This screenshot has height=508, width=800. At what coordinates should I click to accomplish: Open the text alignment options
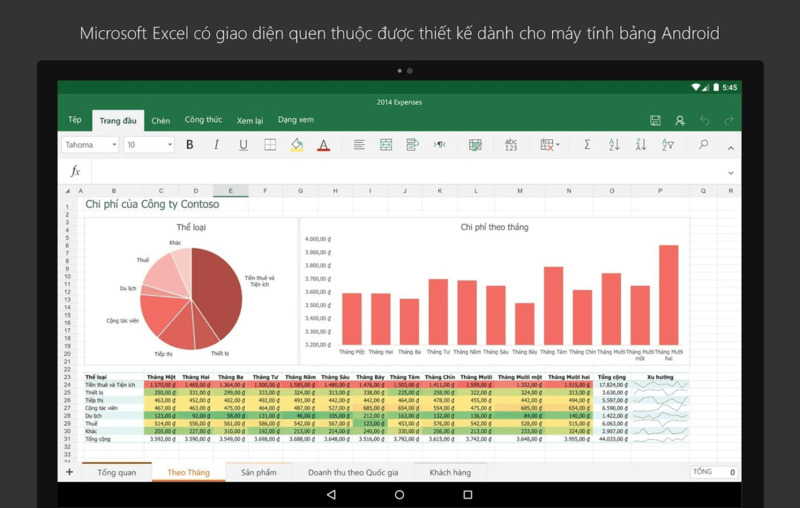pyautogui.click(x=359, y=145)
